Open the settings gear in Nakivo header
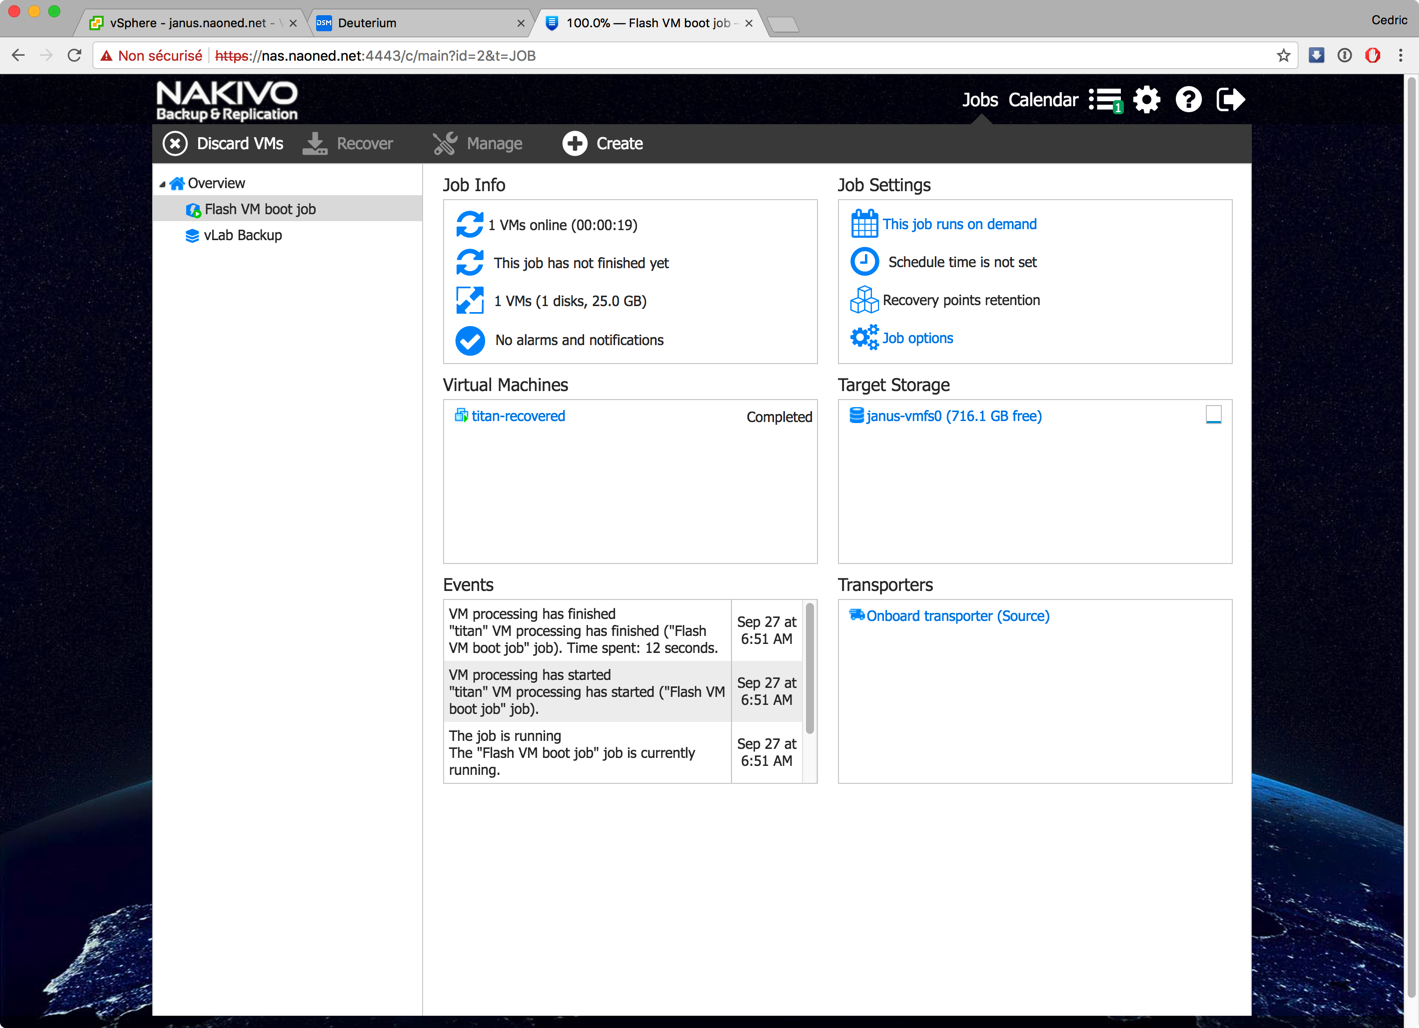This screenshot has height=1028, width=1419. click(x=1147, y=99)
